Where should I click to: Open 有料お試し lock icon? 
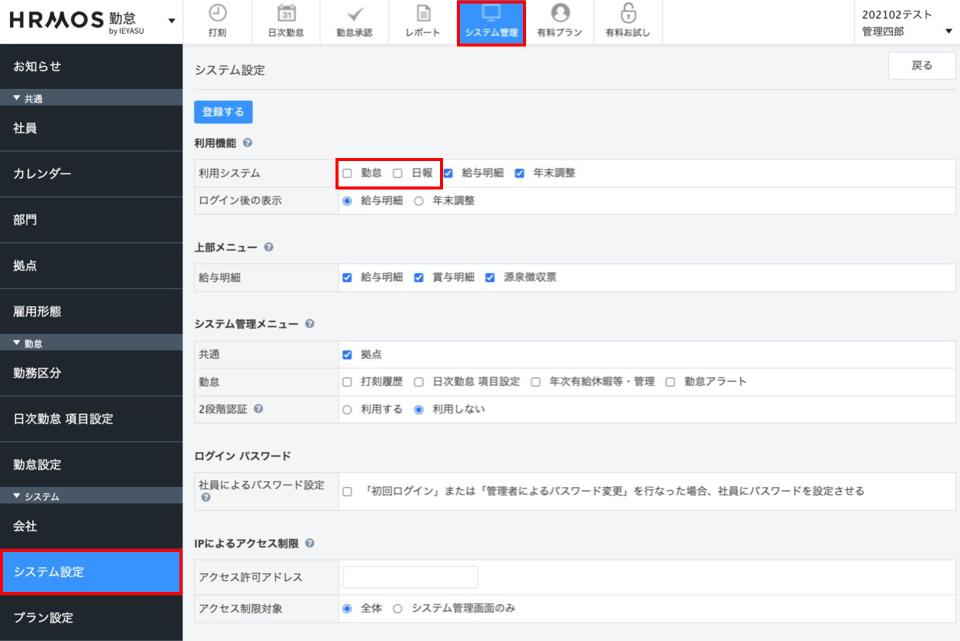pos(628,14)
